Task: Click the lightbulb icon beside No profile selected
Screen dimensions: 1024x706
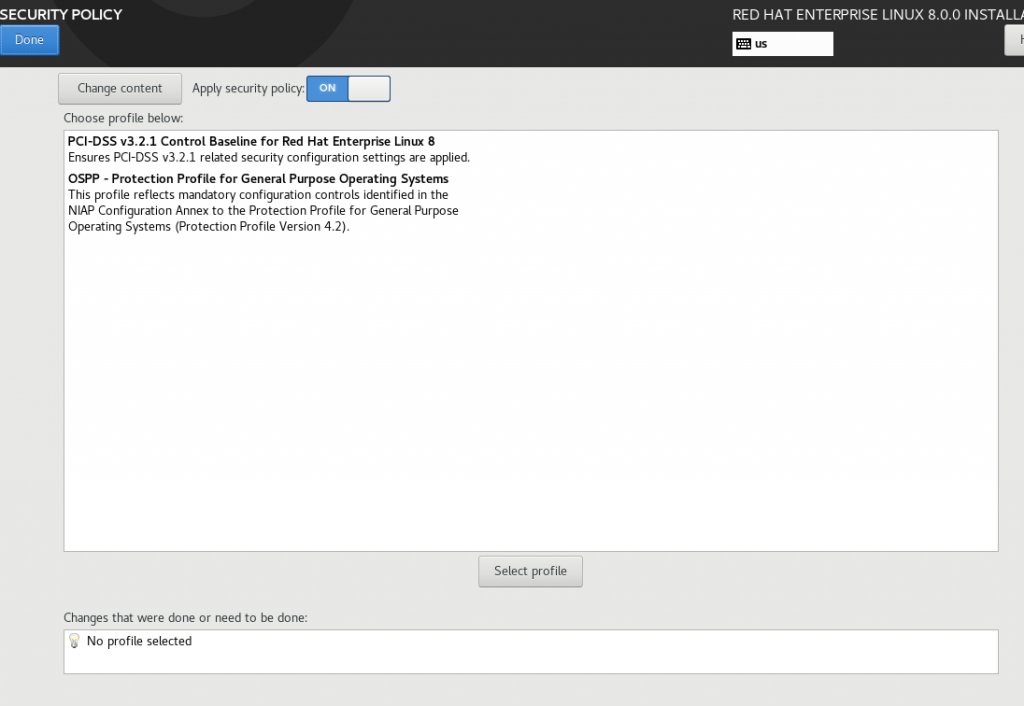Action: click(74, 641)
